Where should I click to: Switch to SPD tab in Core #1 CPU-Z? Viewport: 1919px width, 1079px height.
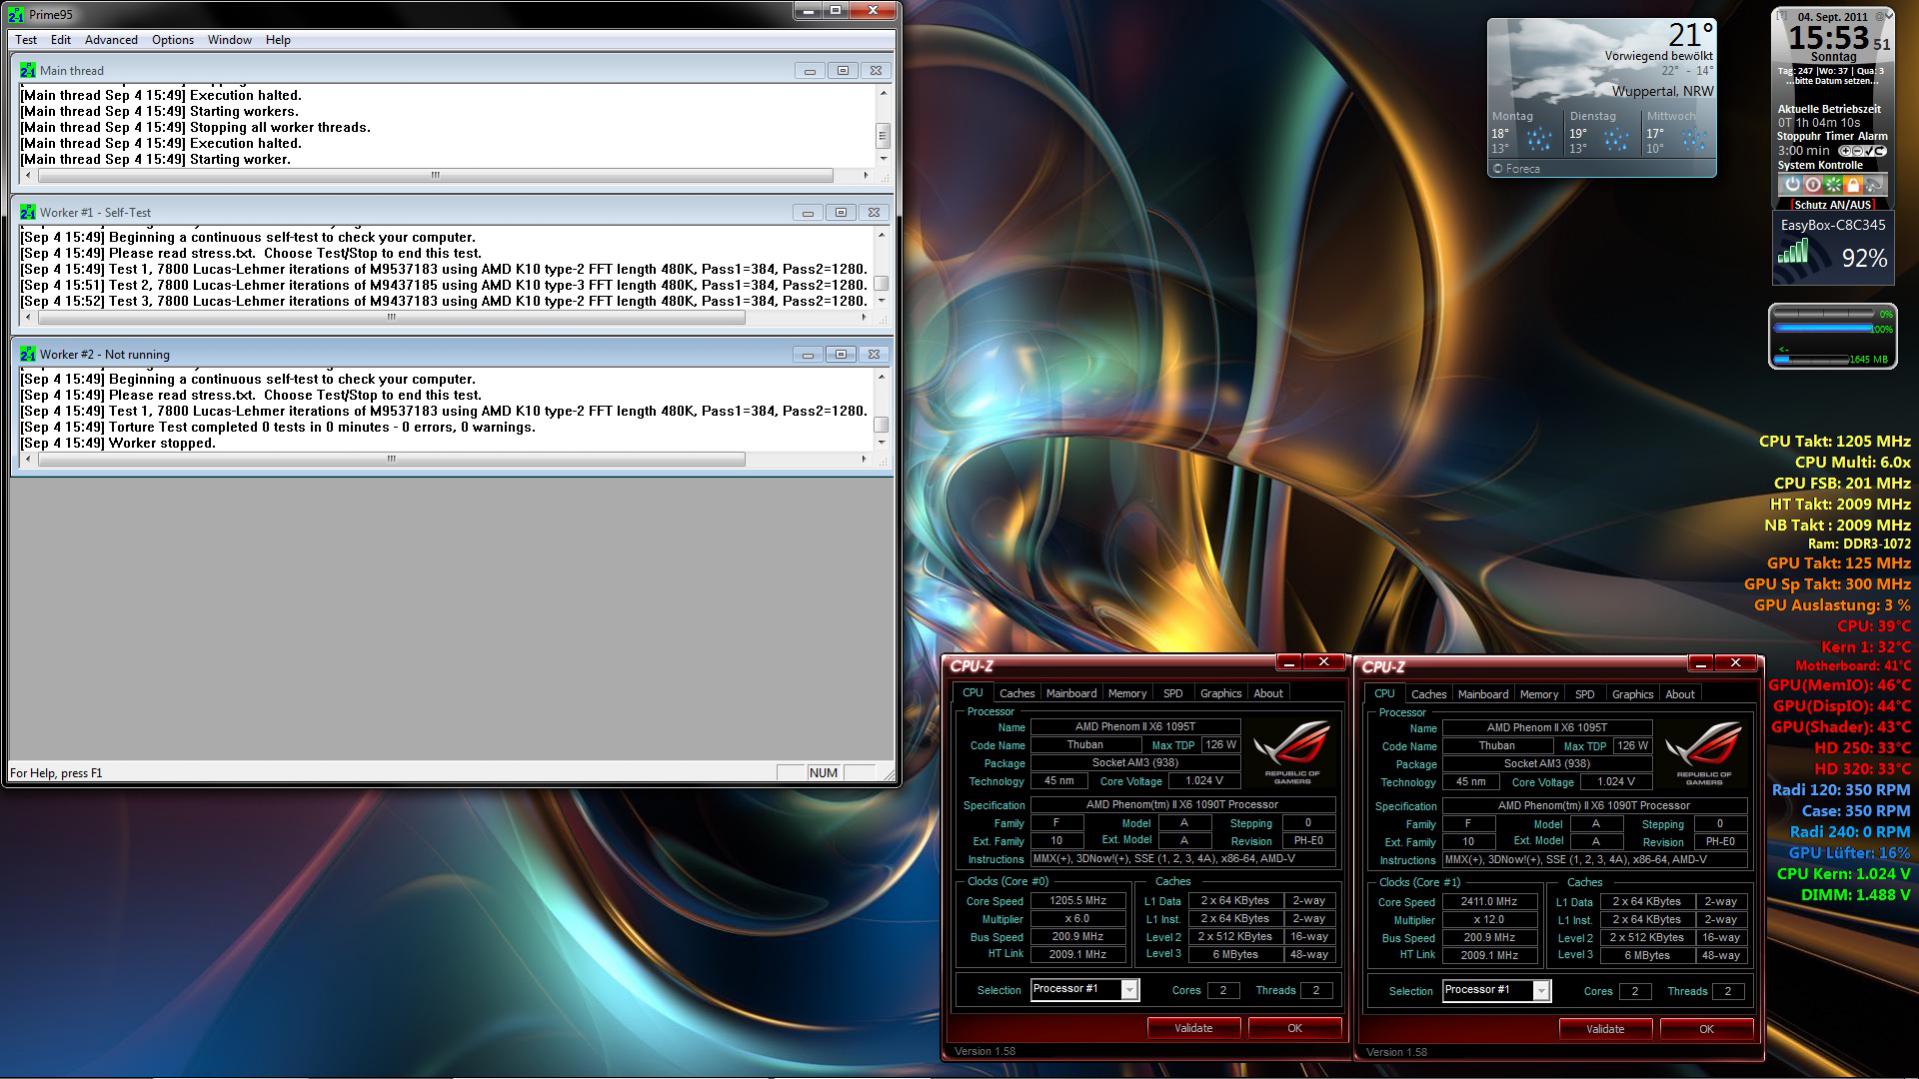tap(1585, 694)
